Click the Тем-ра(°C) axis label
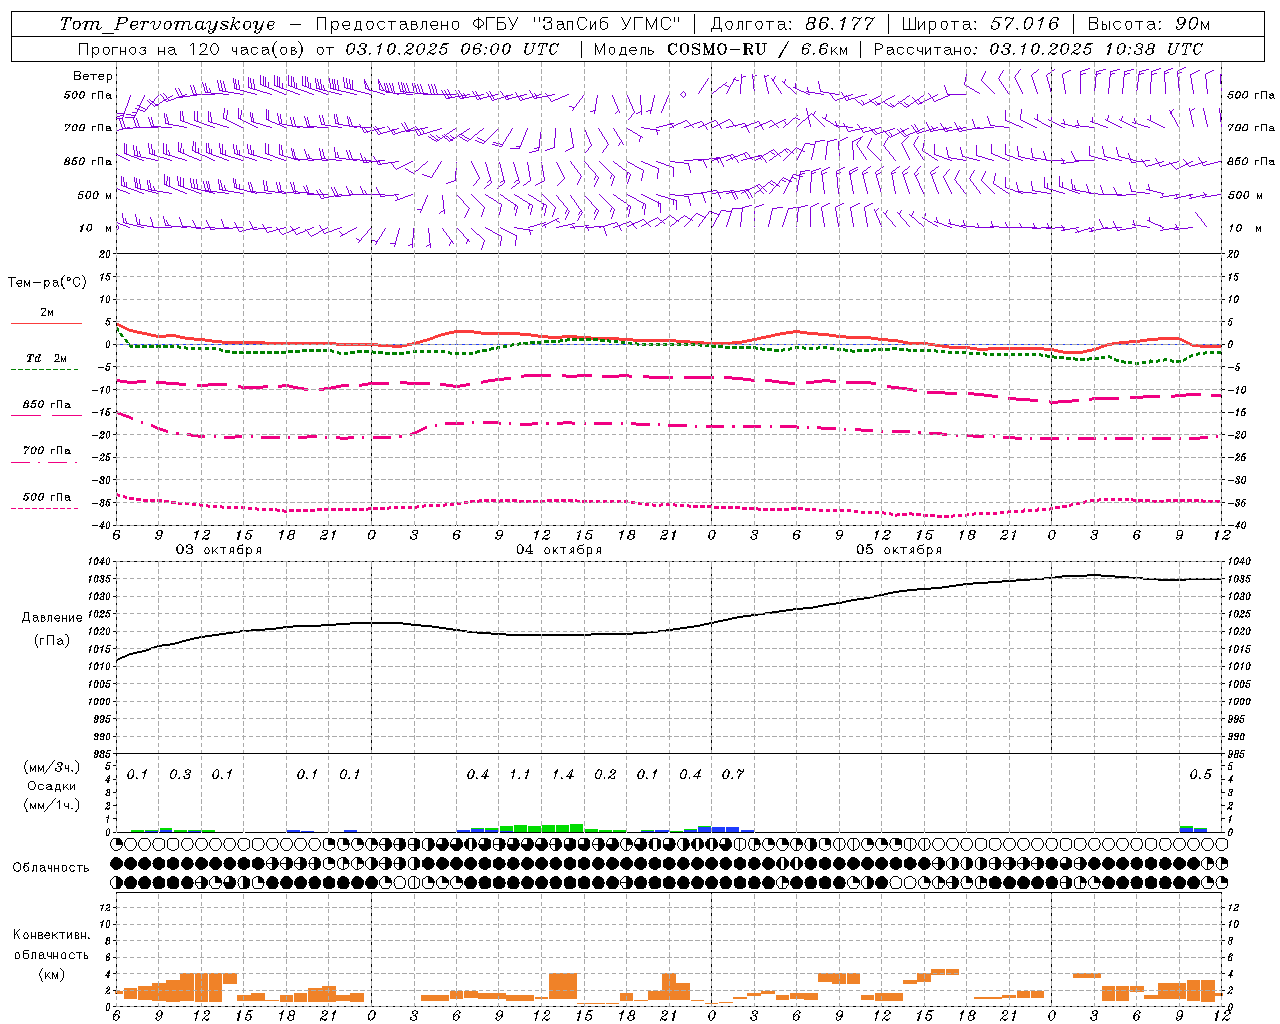This screenshot has height=1024, width=1280. pyautogui.click(x=47, y=283)
